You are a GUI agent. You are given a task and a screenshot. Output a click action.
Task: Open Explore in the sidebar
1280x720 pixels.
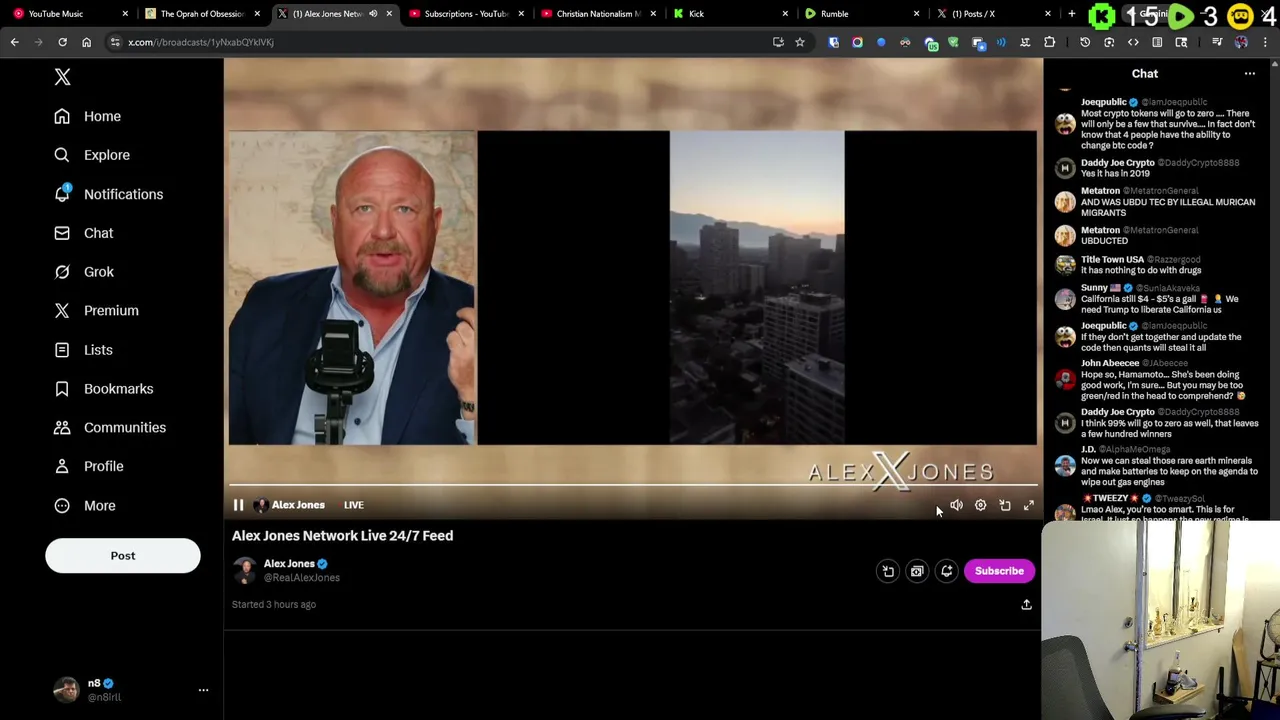point(92,155)
